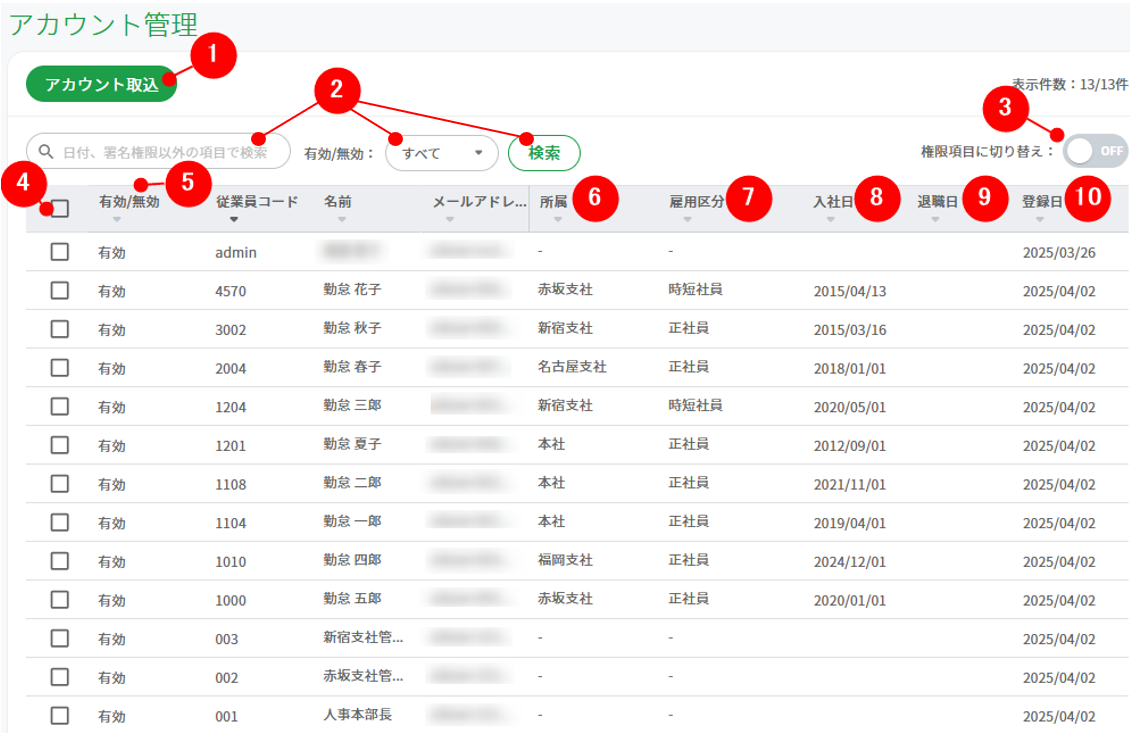
Task: Click sort arrow under 雇用区分 column
Action: pyautogui.click(x=687, y=219)
